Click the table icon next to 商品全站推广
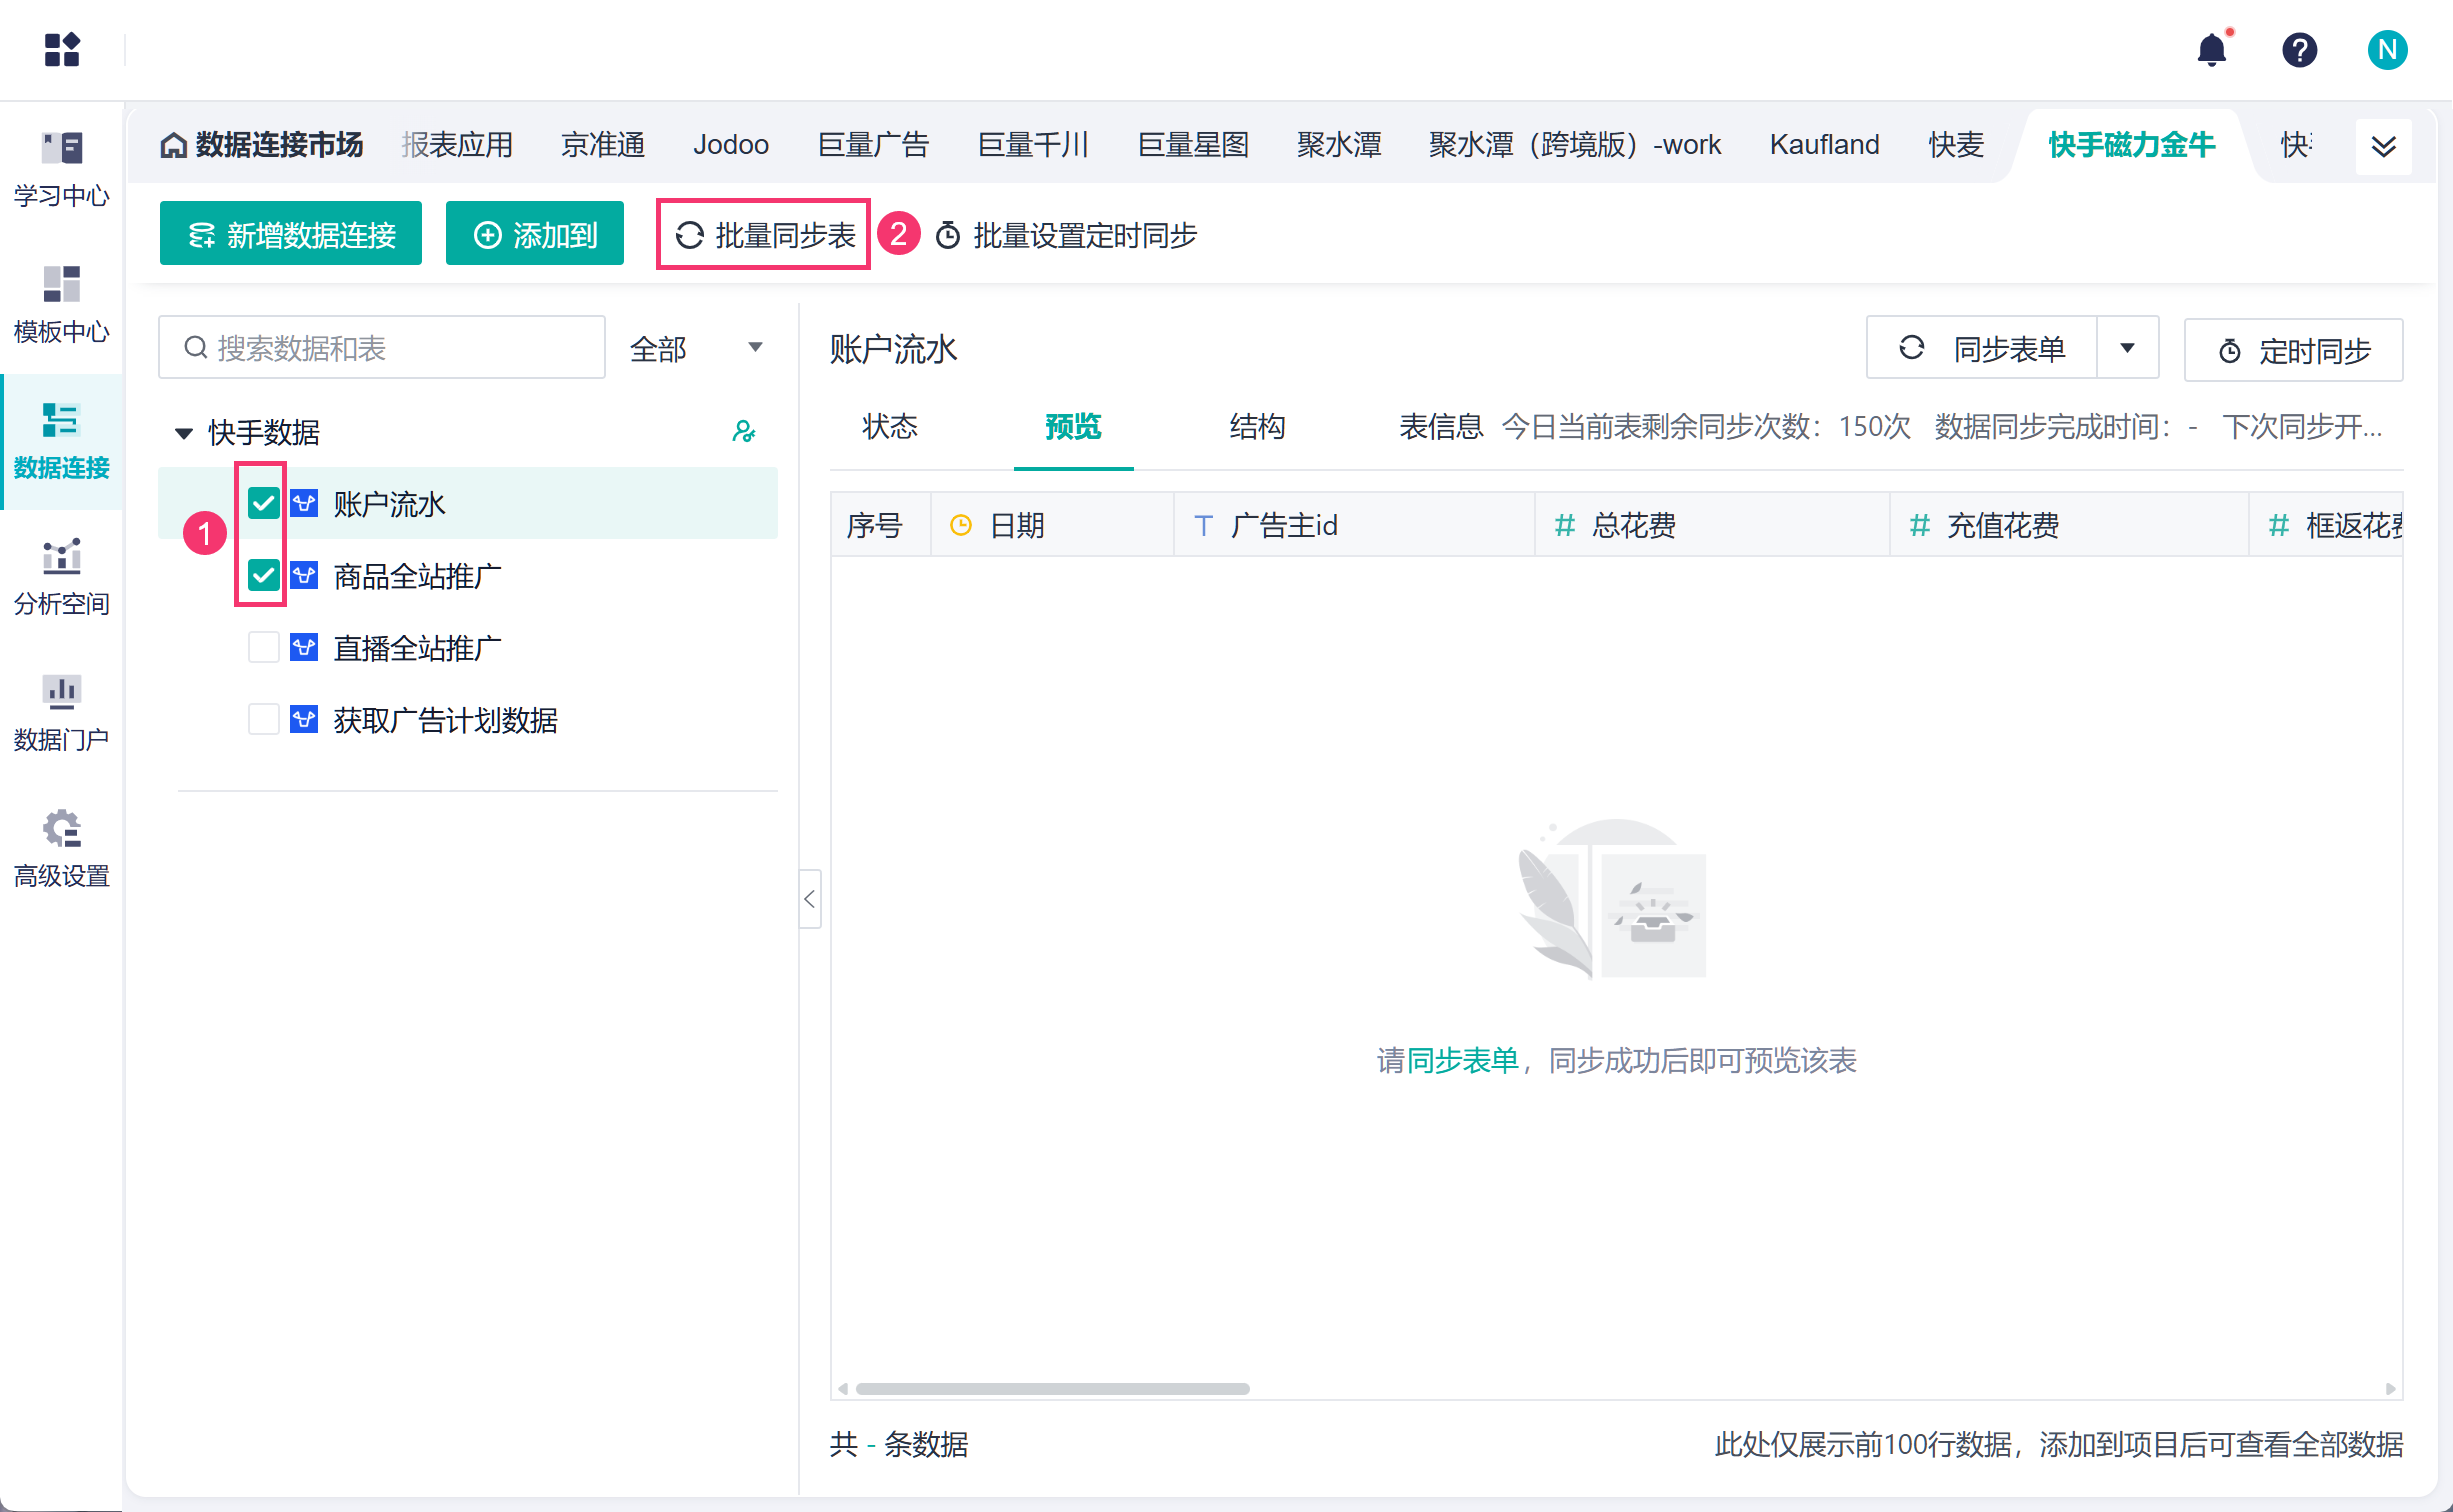 pyautogui.click(x=304, y=575)
